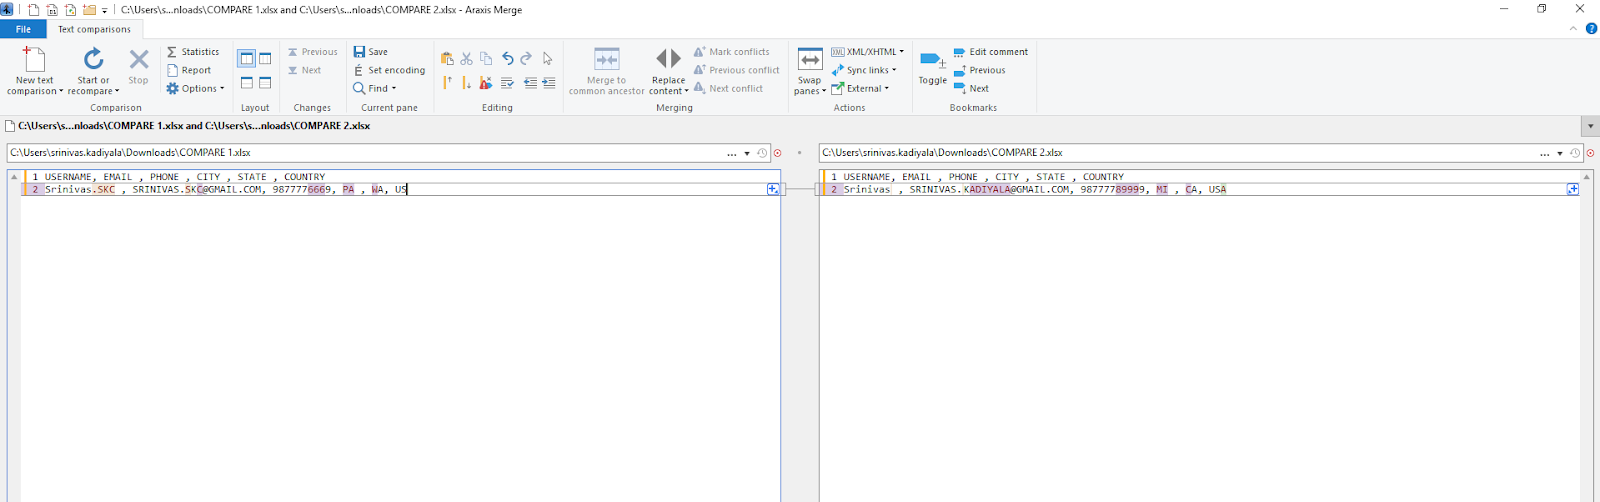Toggle a bookmark
Viewport: 1600px width, 502px height.
933,68
